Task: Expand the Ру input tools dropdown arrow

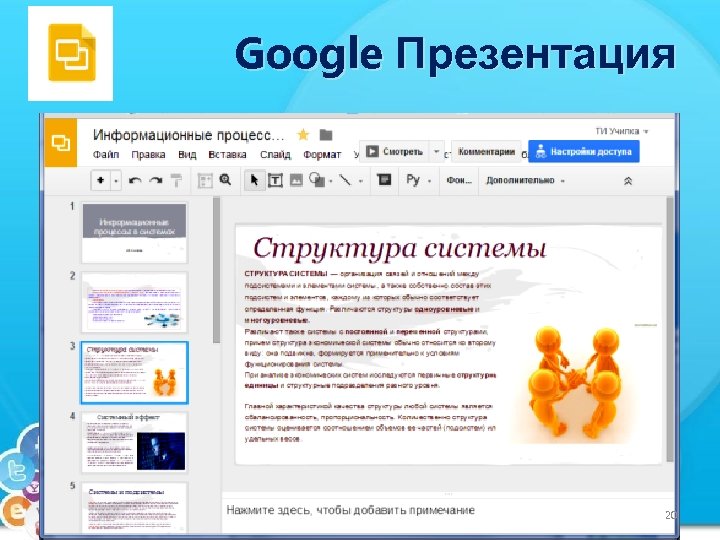Action: [x=429, y=181]
